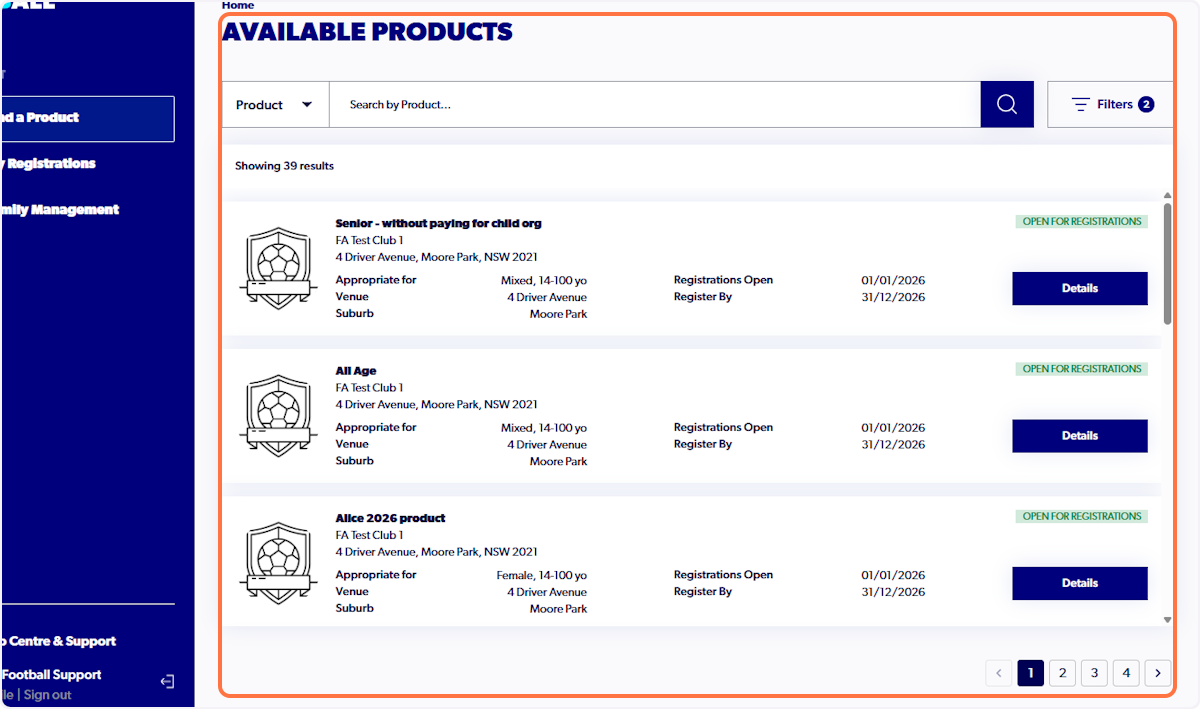Viewport: 1200px width, 709px height.
Task: Click the All Age product title
Action: pos(356,371)
